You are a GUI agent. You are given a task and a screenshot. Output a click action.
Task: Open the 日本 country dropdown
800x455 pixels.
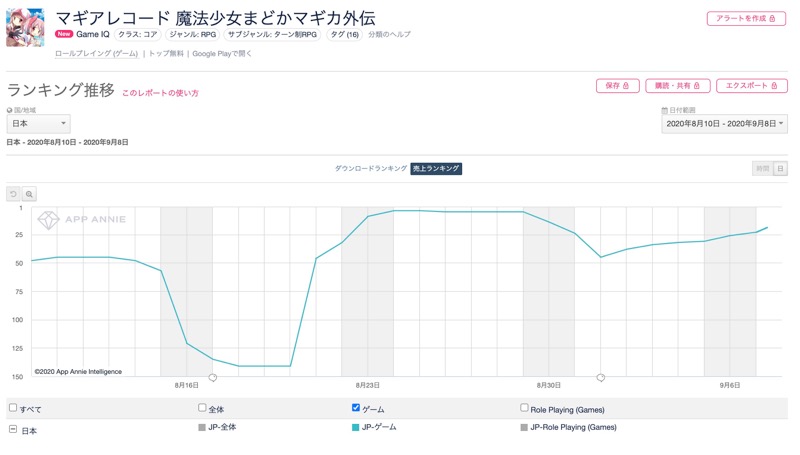(38, 123)
